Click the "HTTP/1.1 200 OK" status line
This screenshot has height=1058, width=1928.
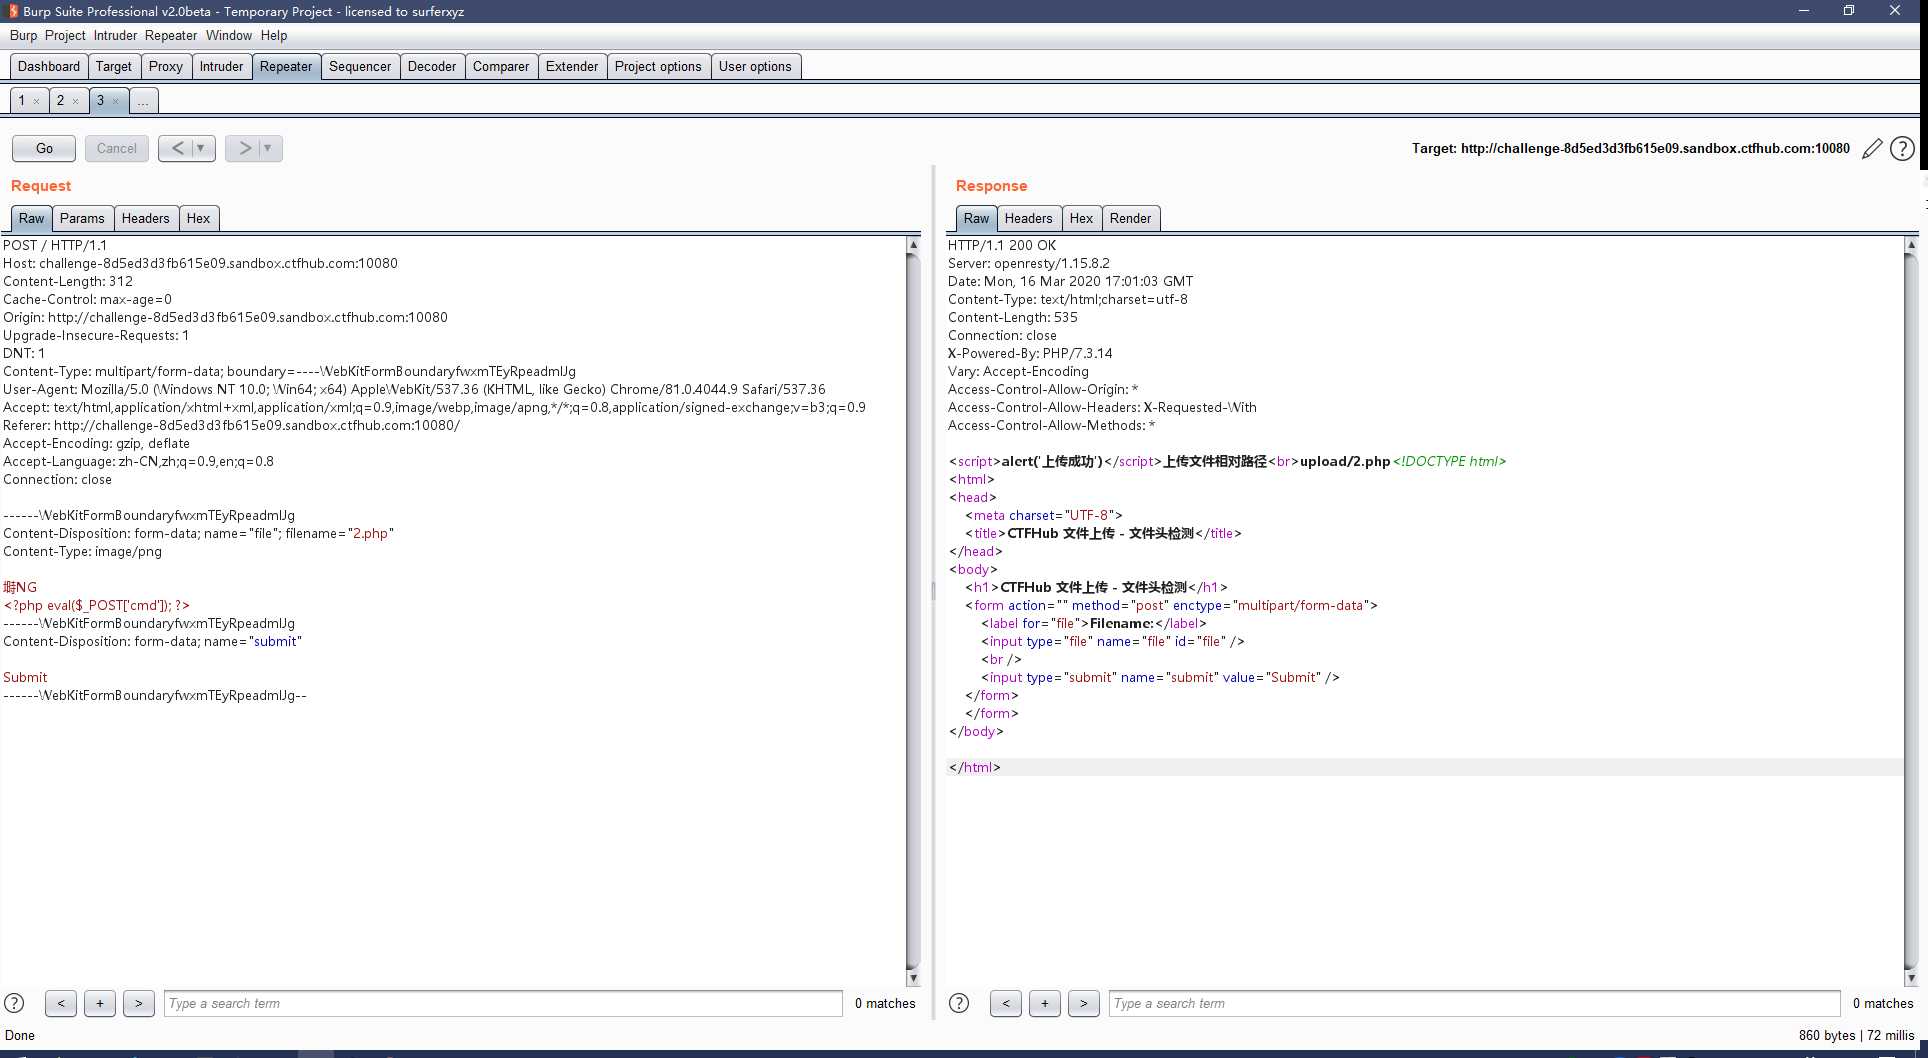point(1002,245)
